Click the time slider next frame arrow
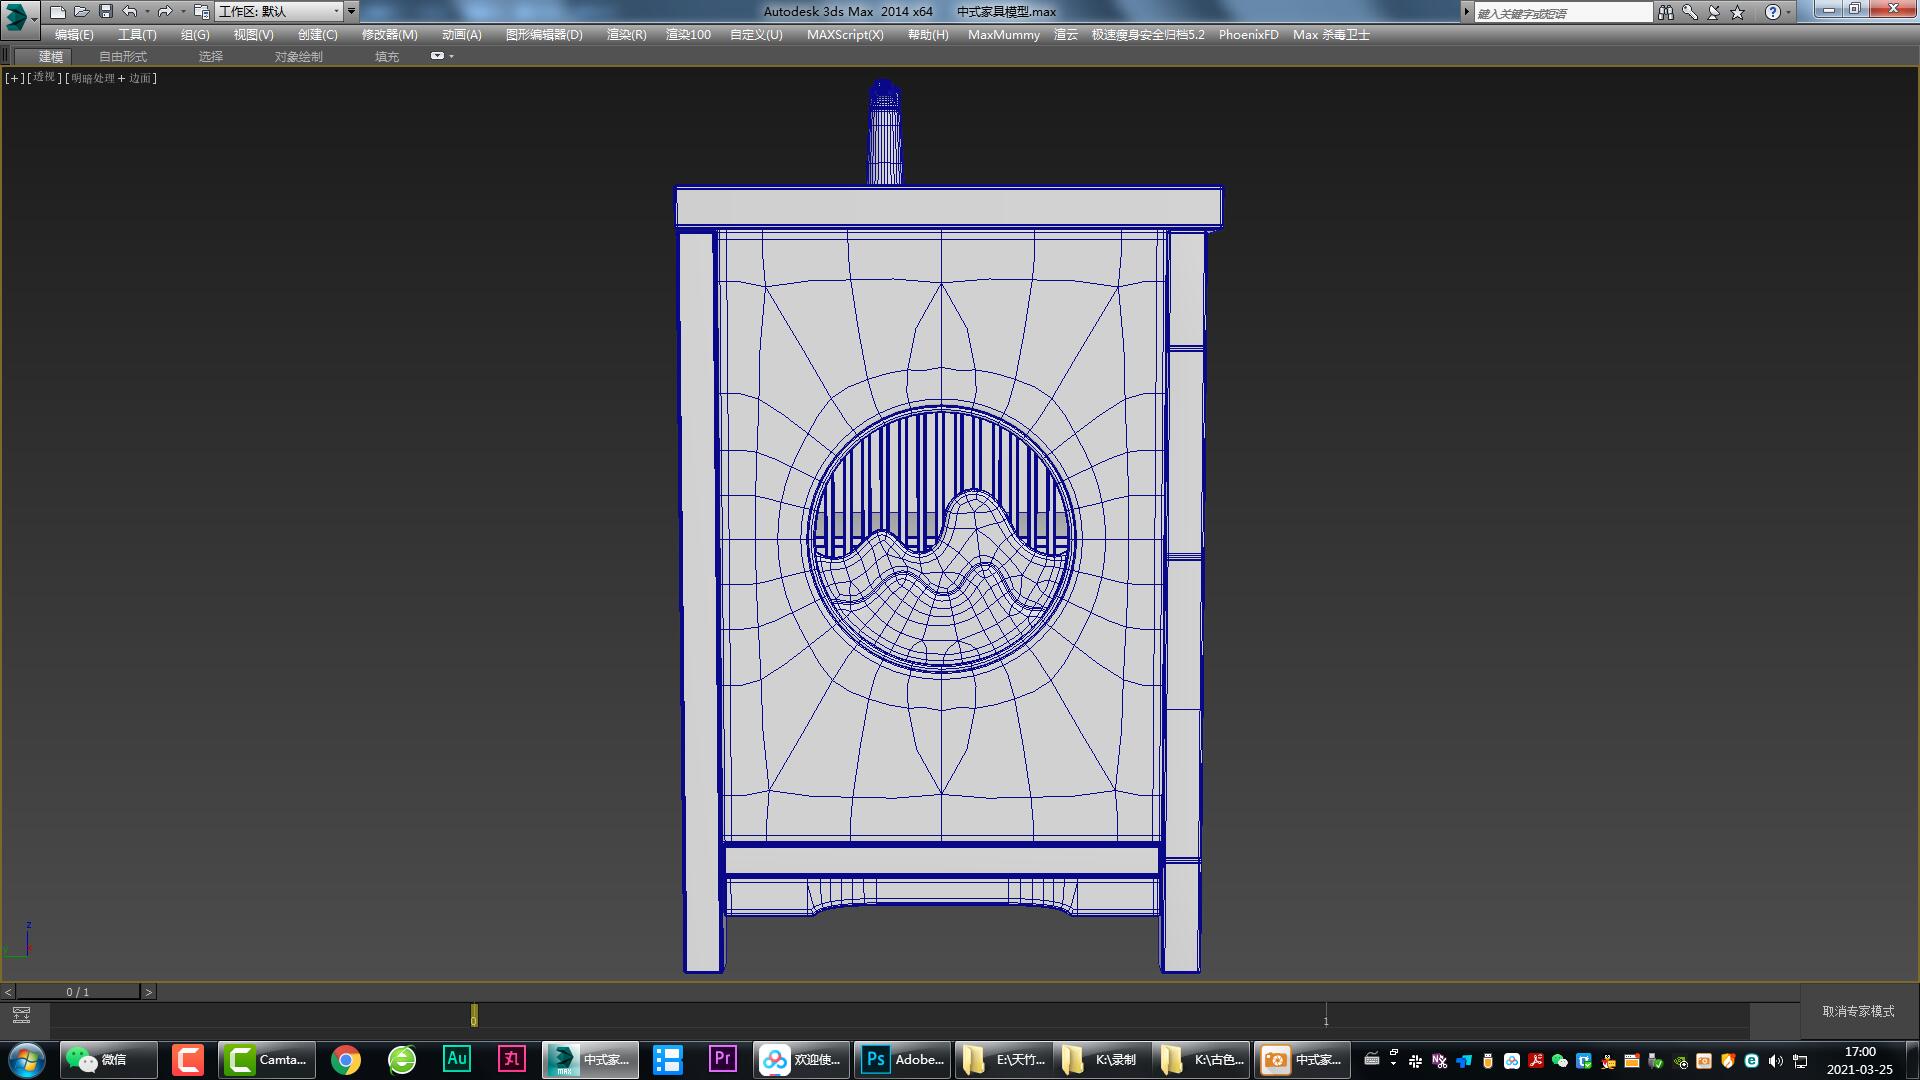The image size is (1920, 1080). 149,992
